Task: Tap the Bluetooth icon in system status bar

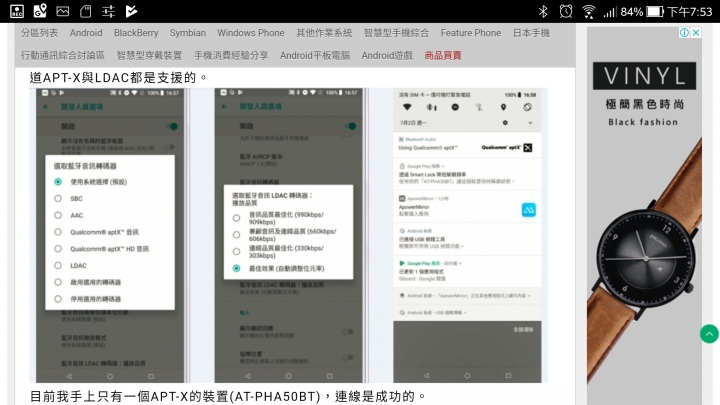Action: tap(543, 11)
